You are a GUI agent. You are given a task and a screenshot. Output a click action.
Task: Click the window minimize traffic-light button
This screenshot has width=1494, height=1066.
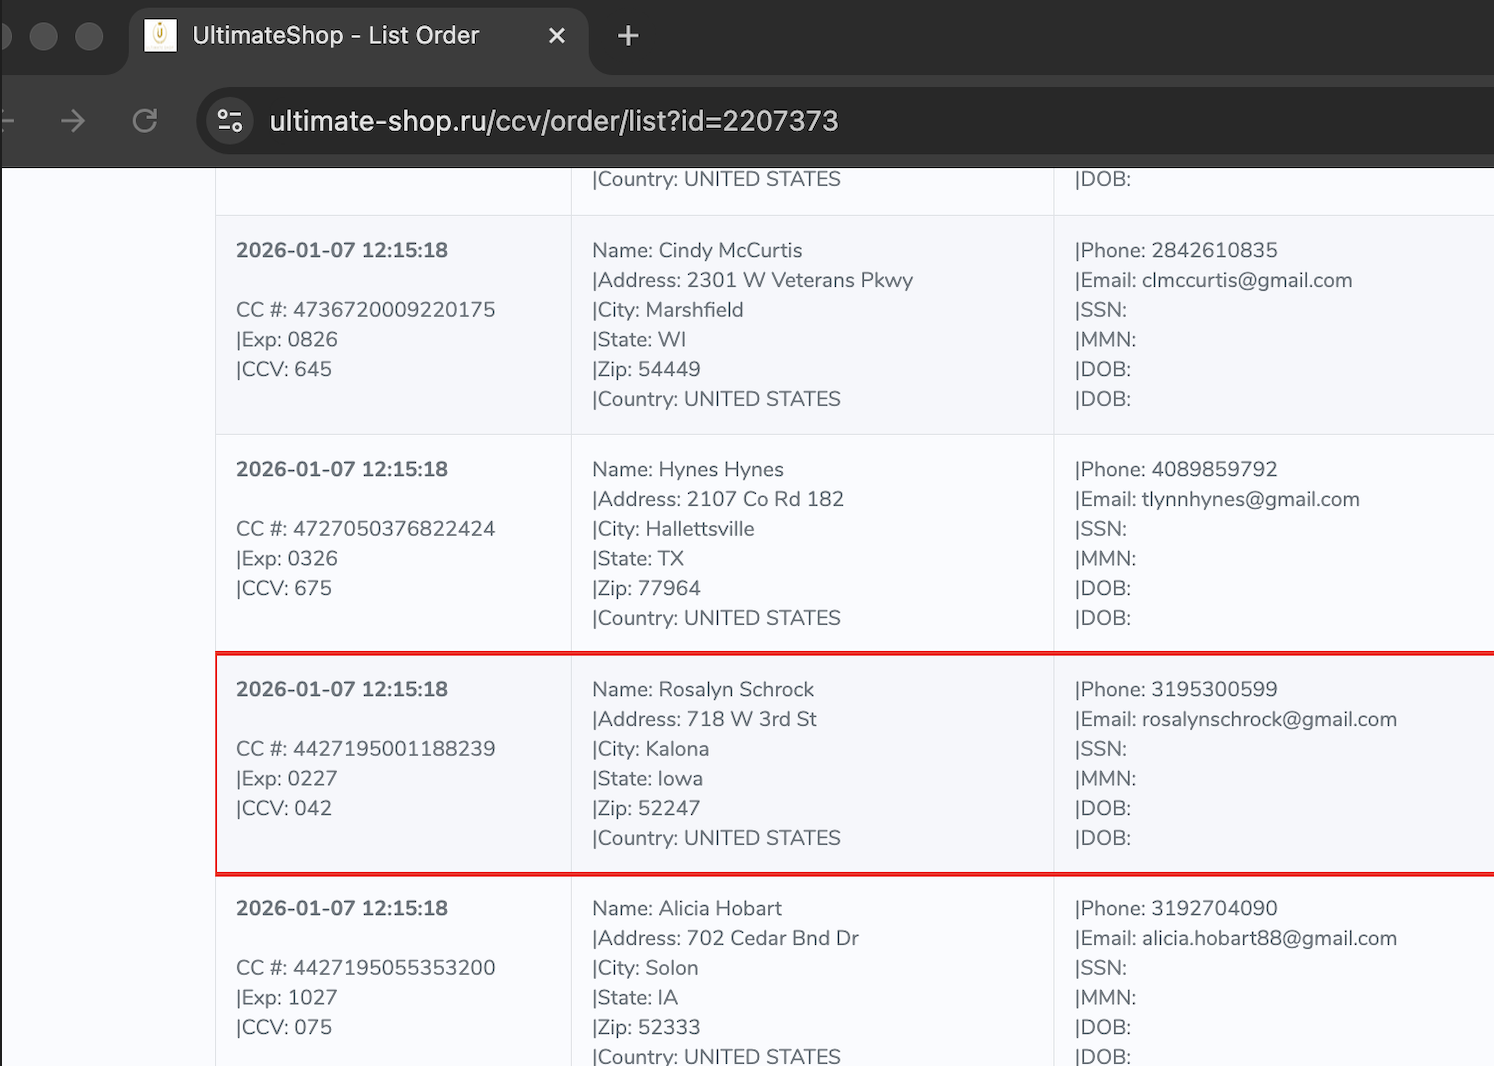point(43,36)
